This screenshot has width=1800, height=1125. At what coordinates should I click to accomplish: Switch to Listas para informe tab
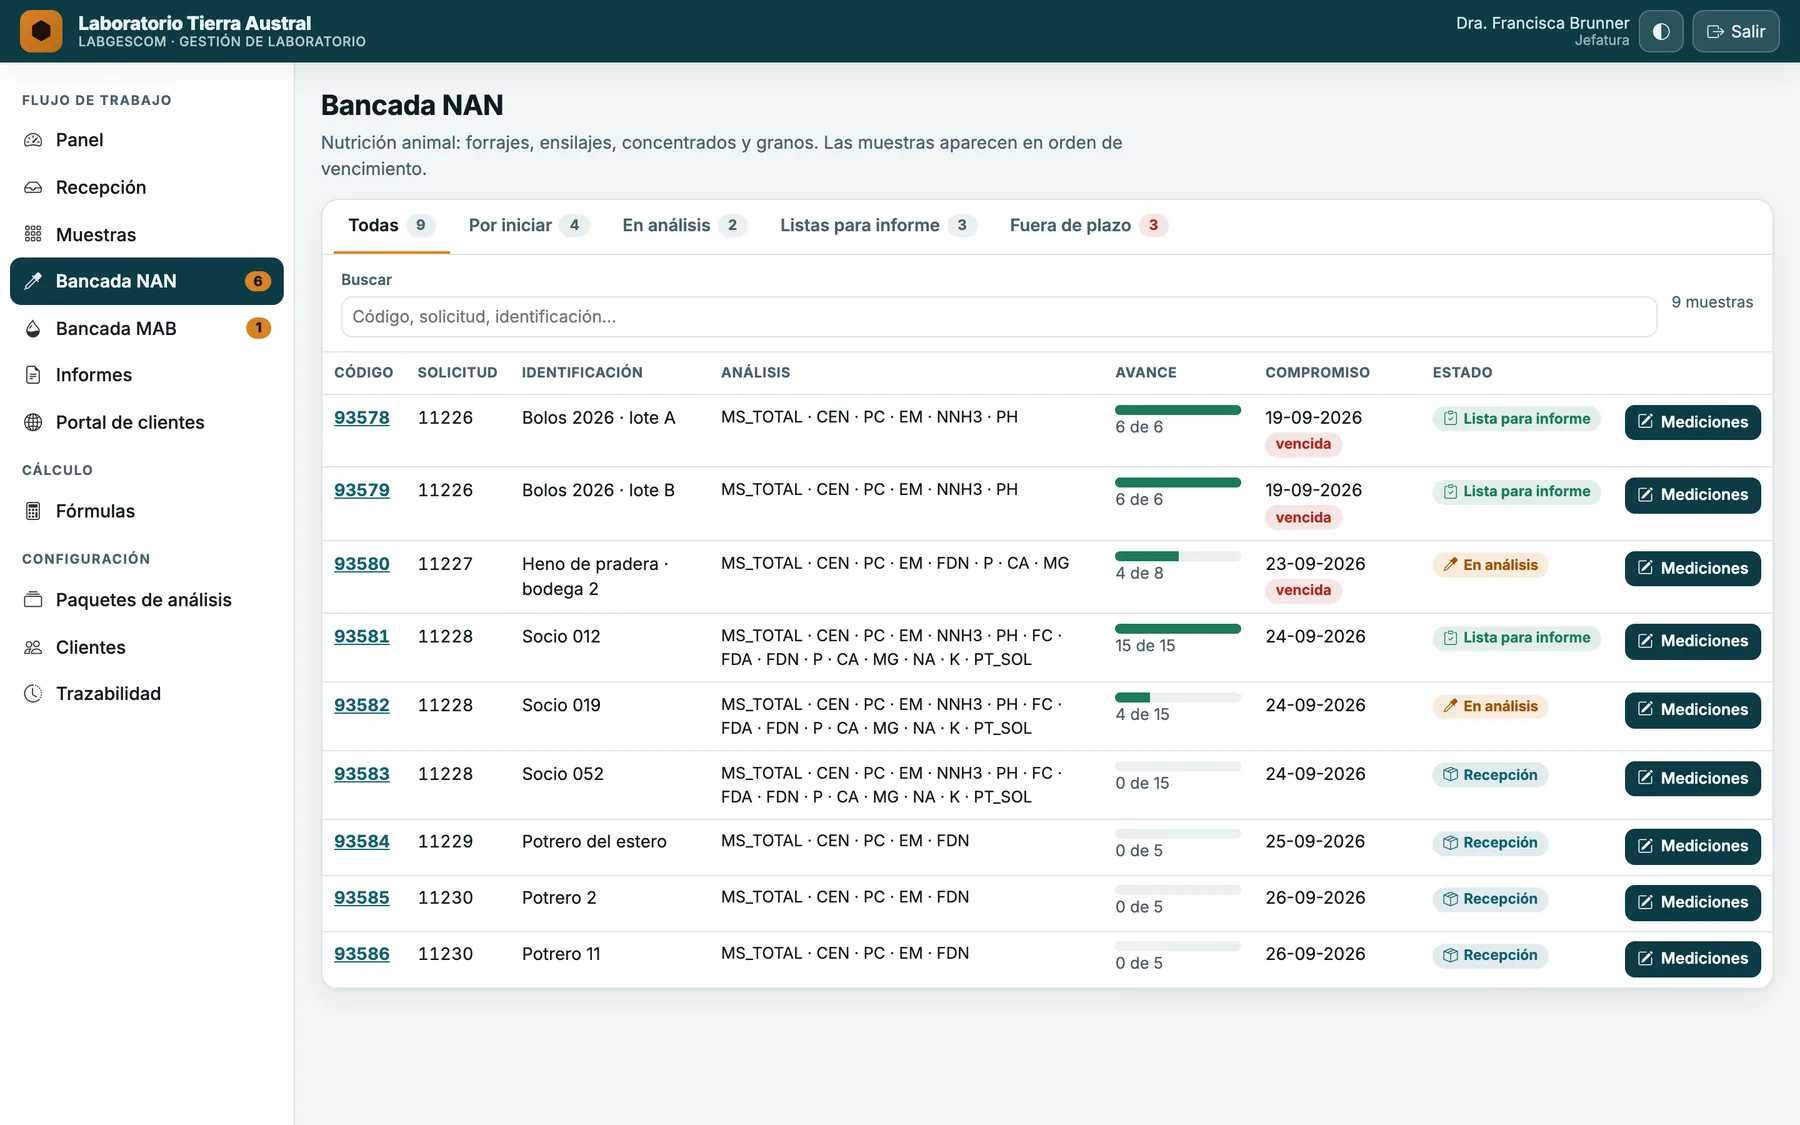tap(878, 226)
